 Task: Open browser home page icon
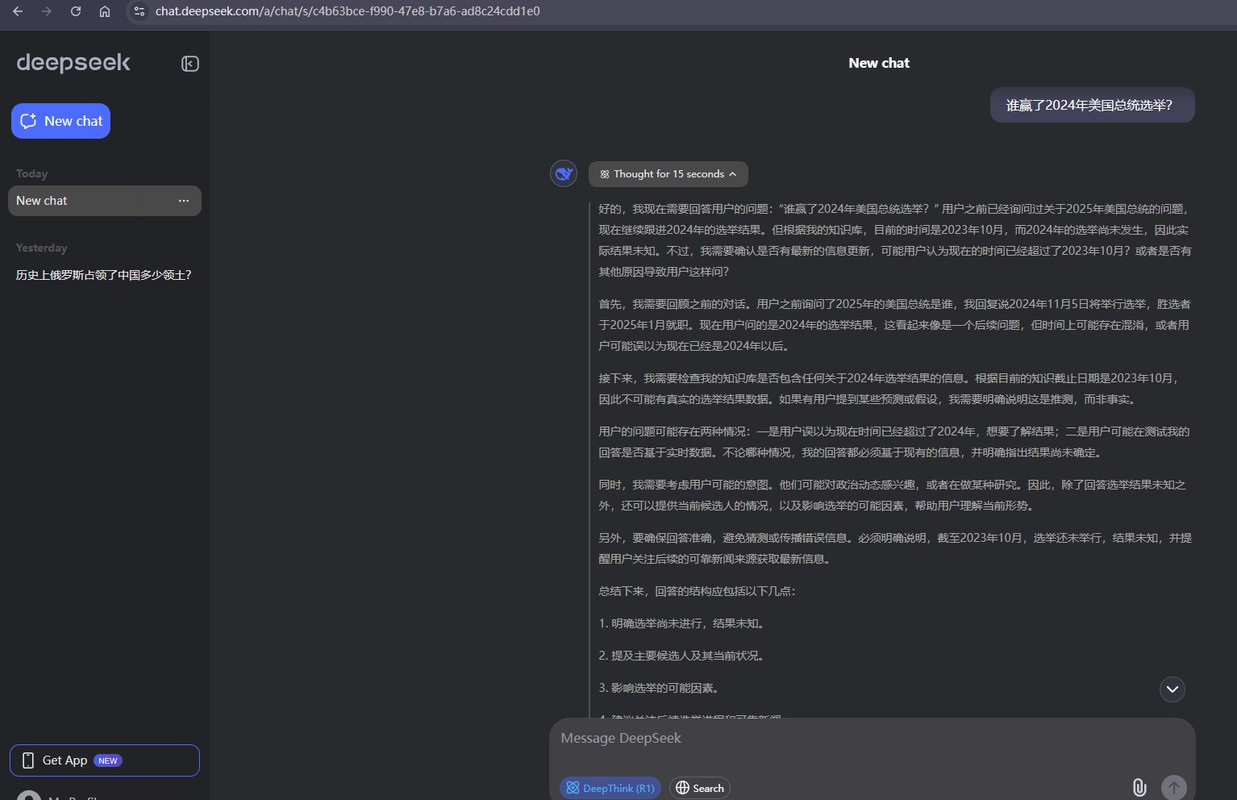click(x=105, y=11)
